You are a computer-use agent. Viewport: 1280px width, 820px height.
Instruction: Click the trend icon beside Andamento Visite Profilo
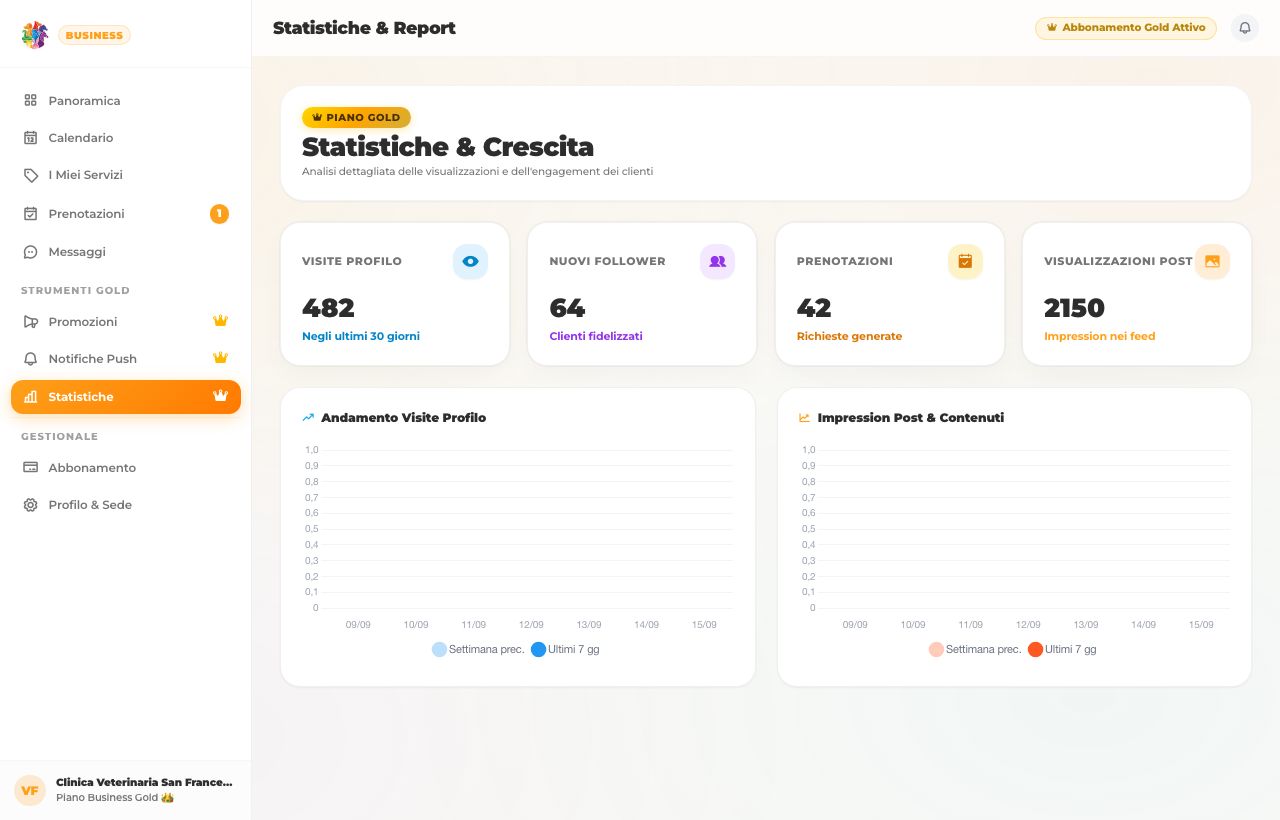(308, 418)
